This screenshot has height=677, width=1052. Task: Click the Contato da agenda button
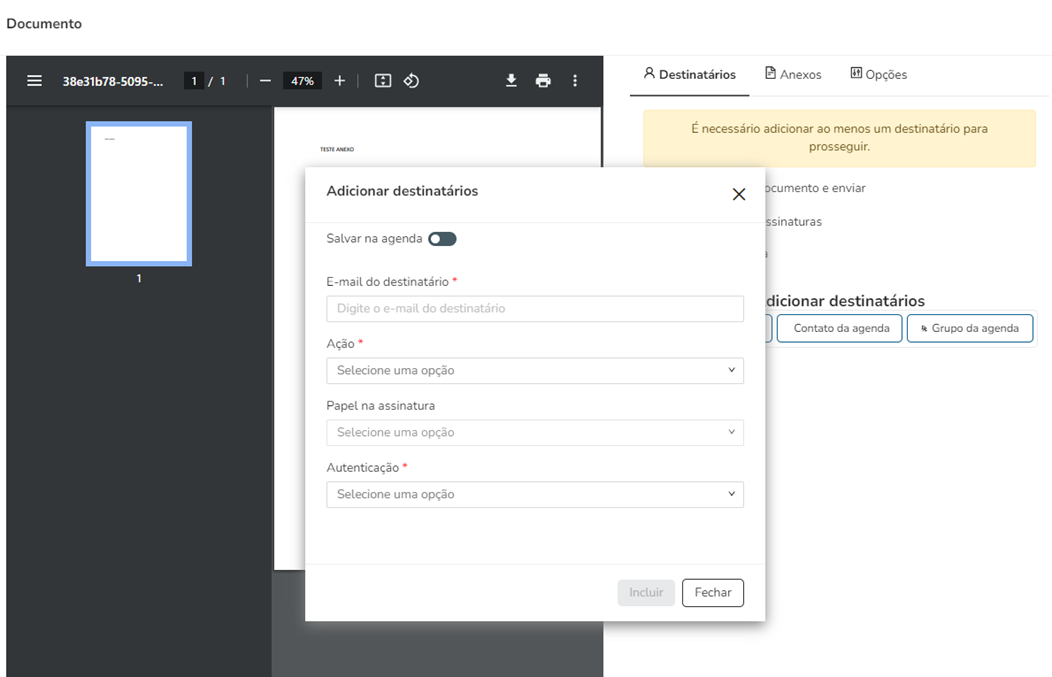[x=840, y=329]
